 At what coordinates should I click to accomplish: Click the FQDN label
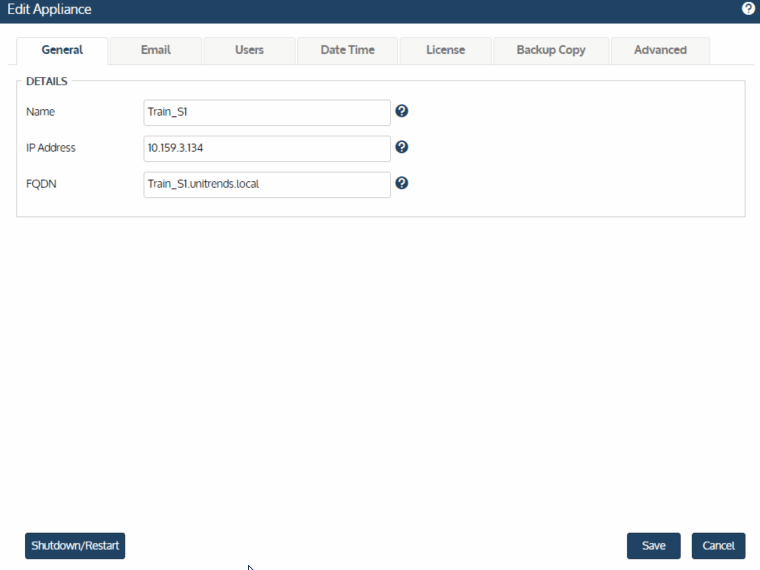(x=41, y=184)
